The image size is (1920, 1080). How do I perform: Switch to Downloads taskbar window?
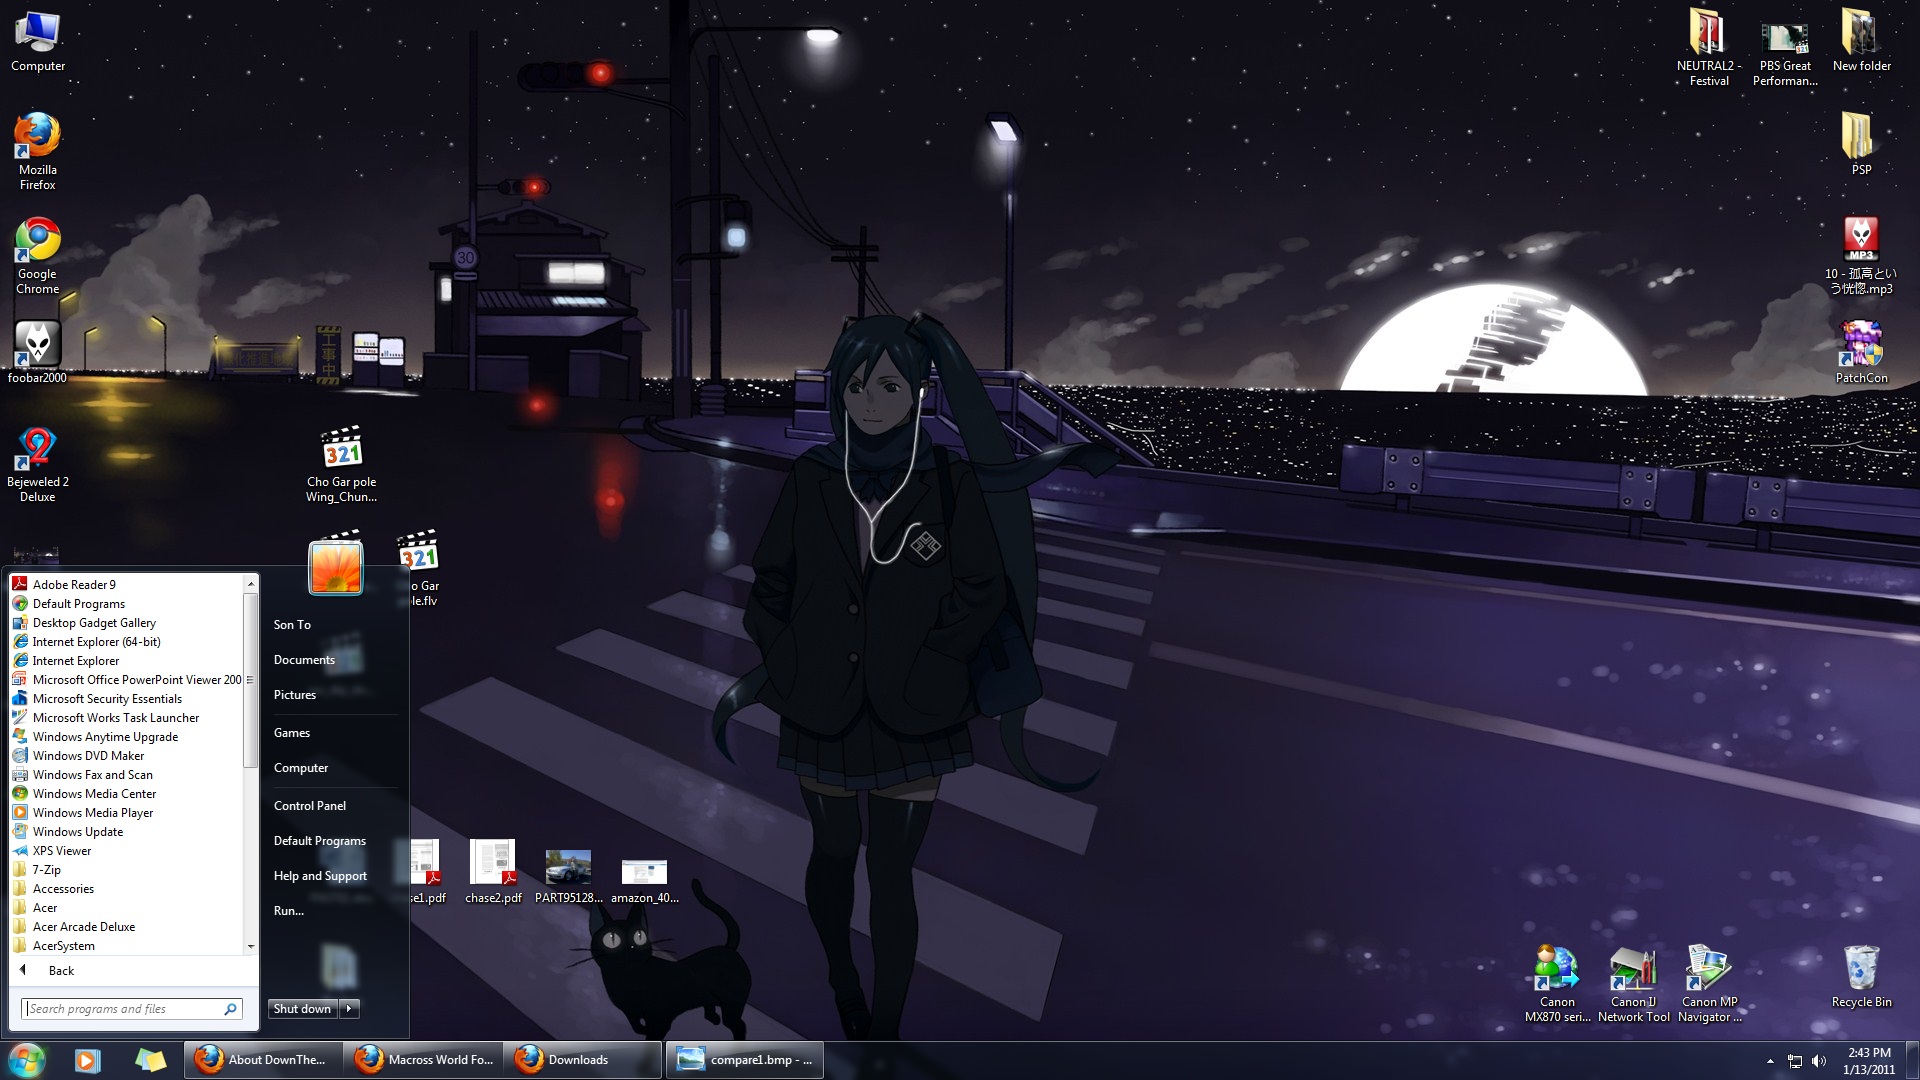coord(583,1060)
